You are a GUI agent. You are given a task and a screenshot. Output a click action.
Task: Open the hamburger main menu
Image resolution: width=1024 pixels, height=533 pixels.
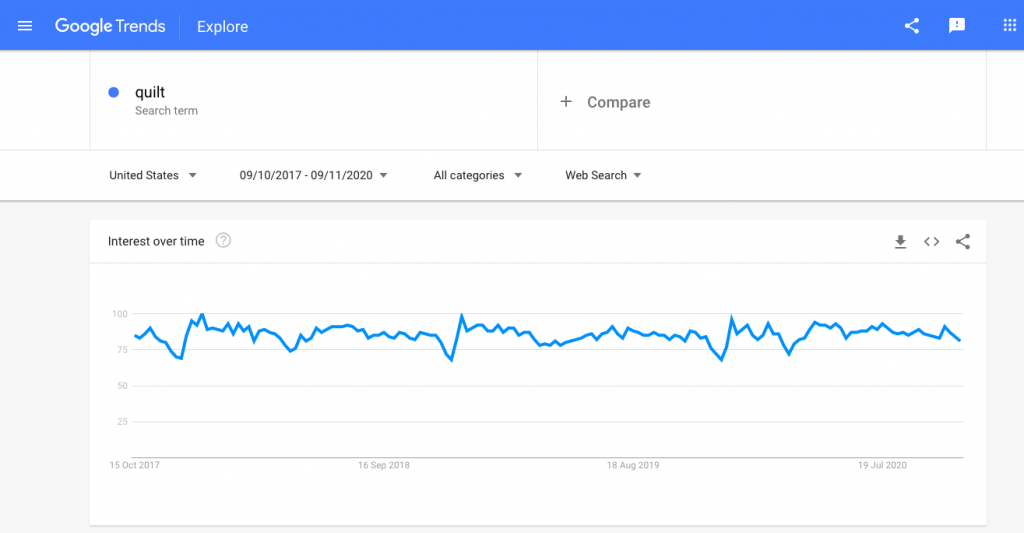25,26
